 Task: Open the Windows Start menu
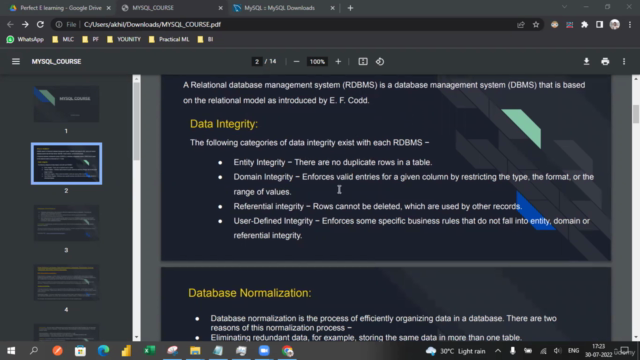[x=11, y=351]
